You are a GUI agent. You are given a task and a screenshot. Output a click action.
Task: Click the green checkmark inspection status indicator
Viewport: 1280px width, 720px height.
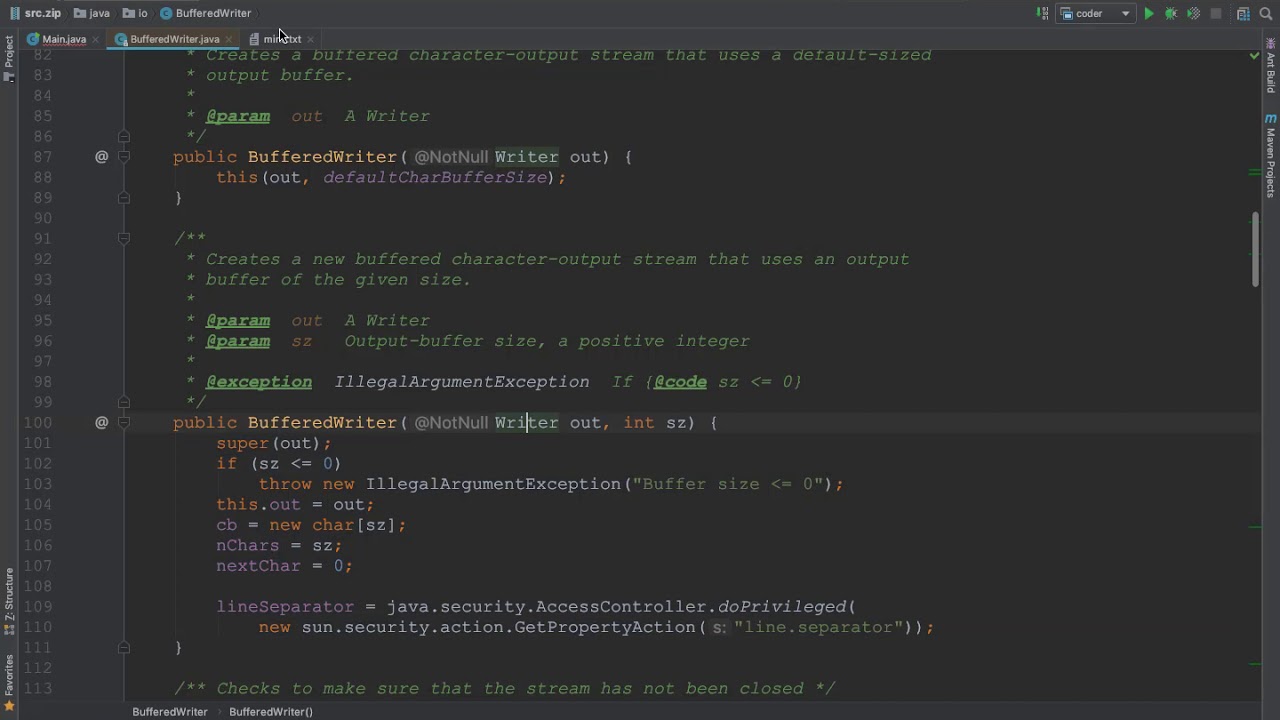[x=1255, y=56]
